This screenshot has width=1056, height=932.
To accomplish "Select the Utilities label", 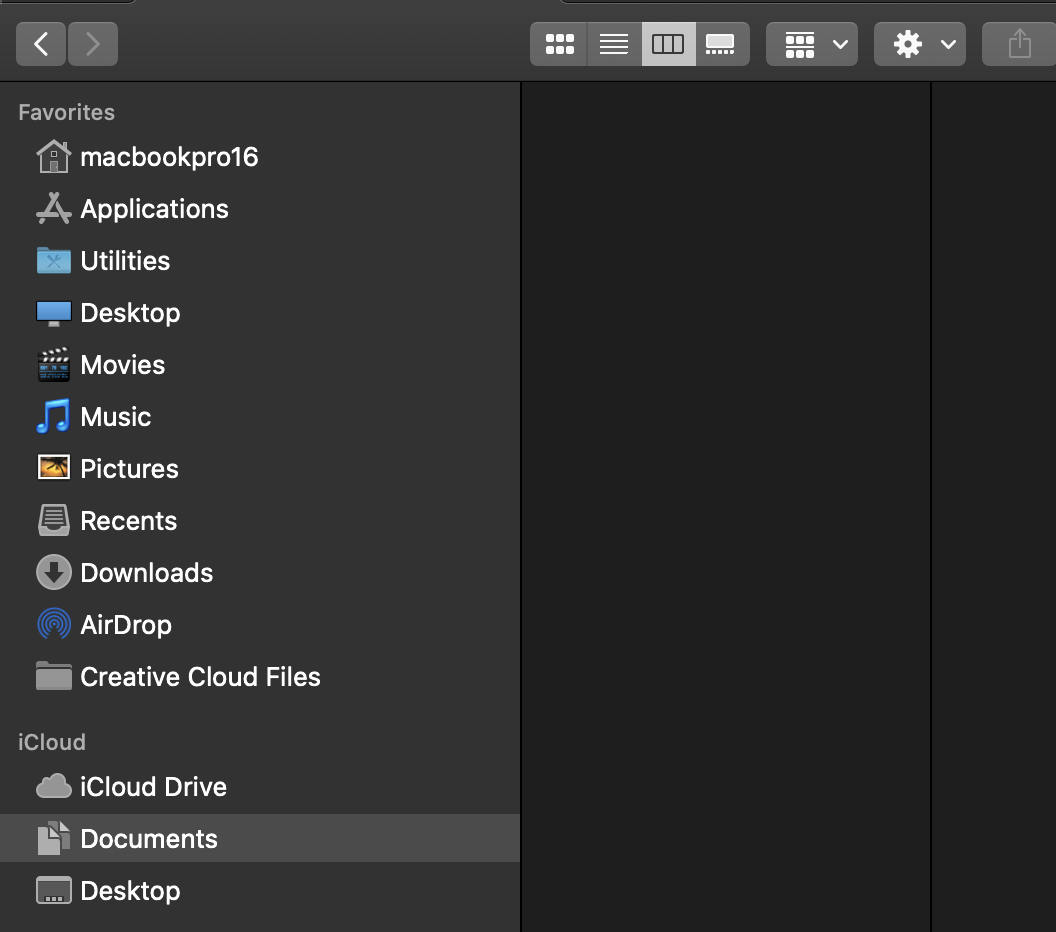I will tap(125, 261).
